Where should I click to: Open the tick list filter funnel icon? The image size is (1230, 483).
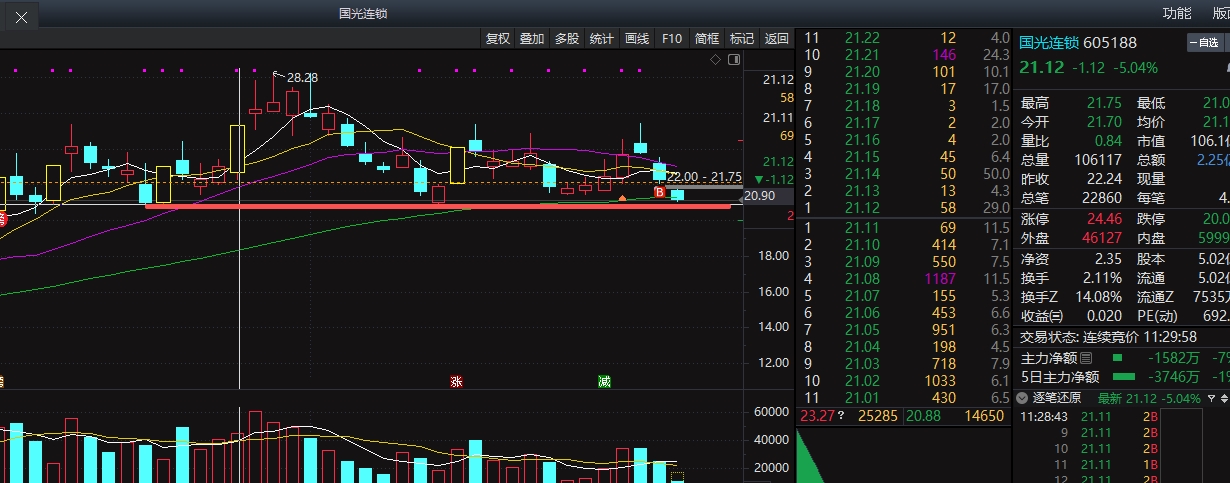(1211, 398)
